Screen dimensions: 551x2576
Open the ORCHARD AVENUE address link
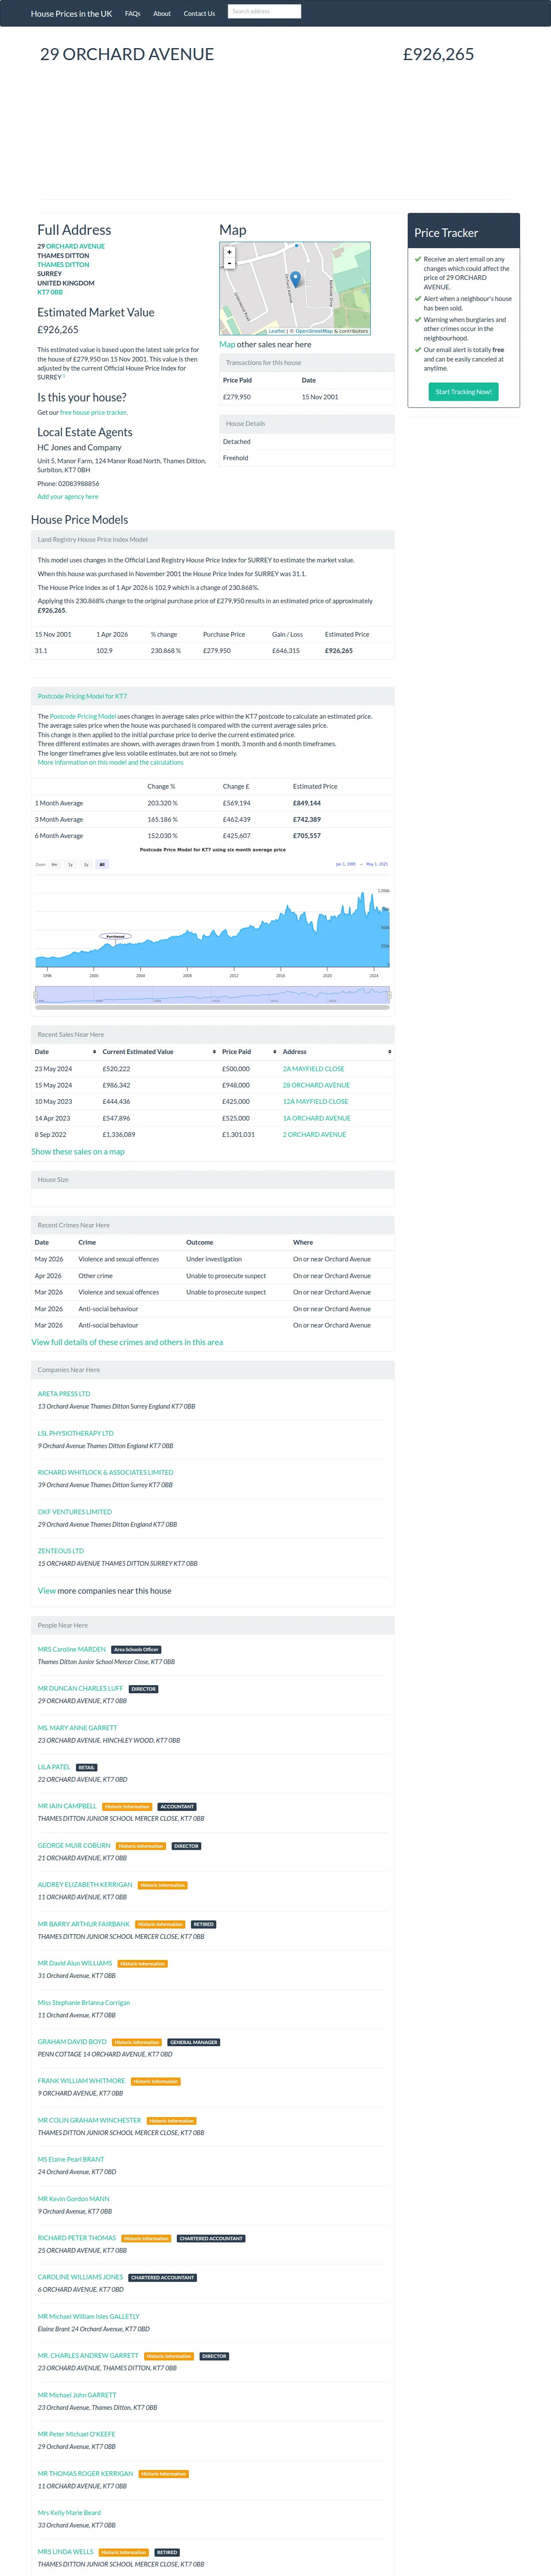(75, 246)
